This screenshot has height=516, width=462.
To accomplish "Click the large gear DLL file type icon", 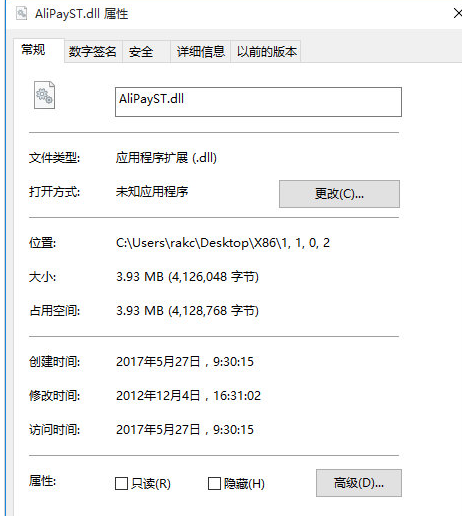I will coord(44,95).
